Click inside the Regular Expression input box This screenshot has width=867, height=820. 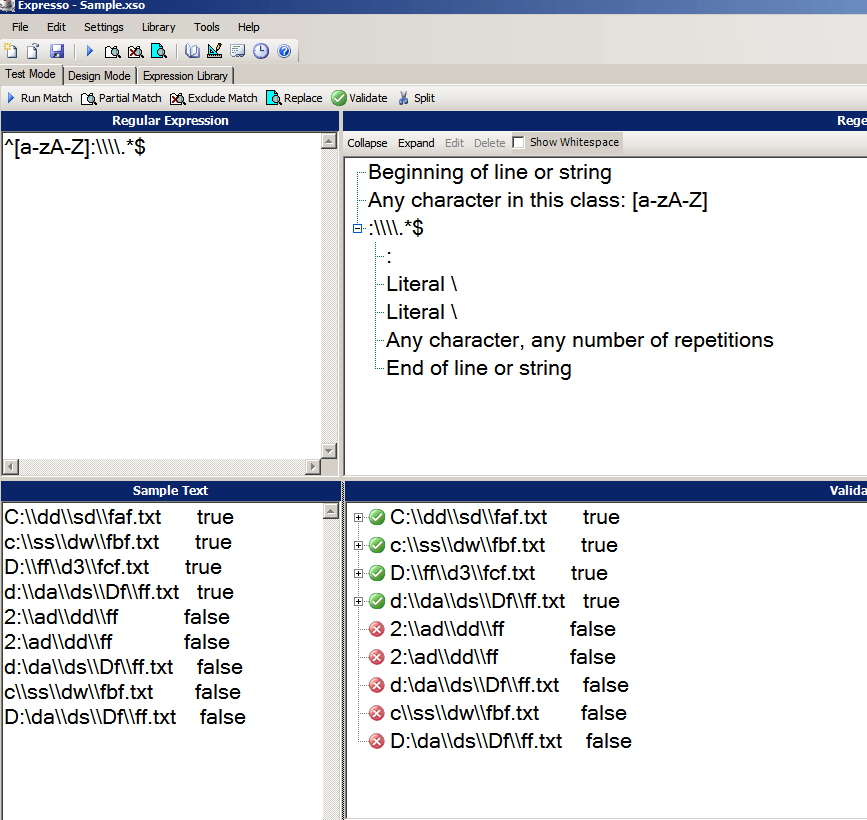[x=161, y=296]
